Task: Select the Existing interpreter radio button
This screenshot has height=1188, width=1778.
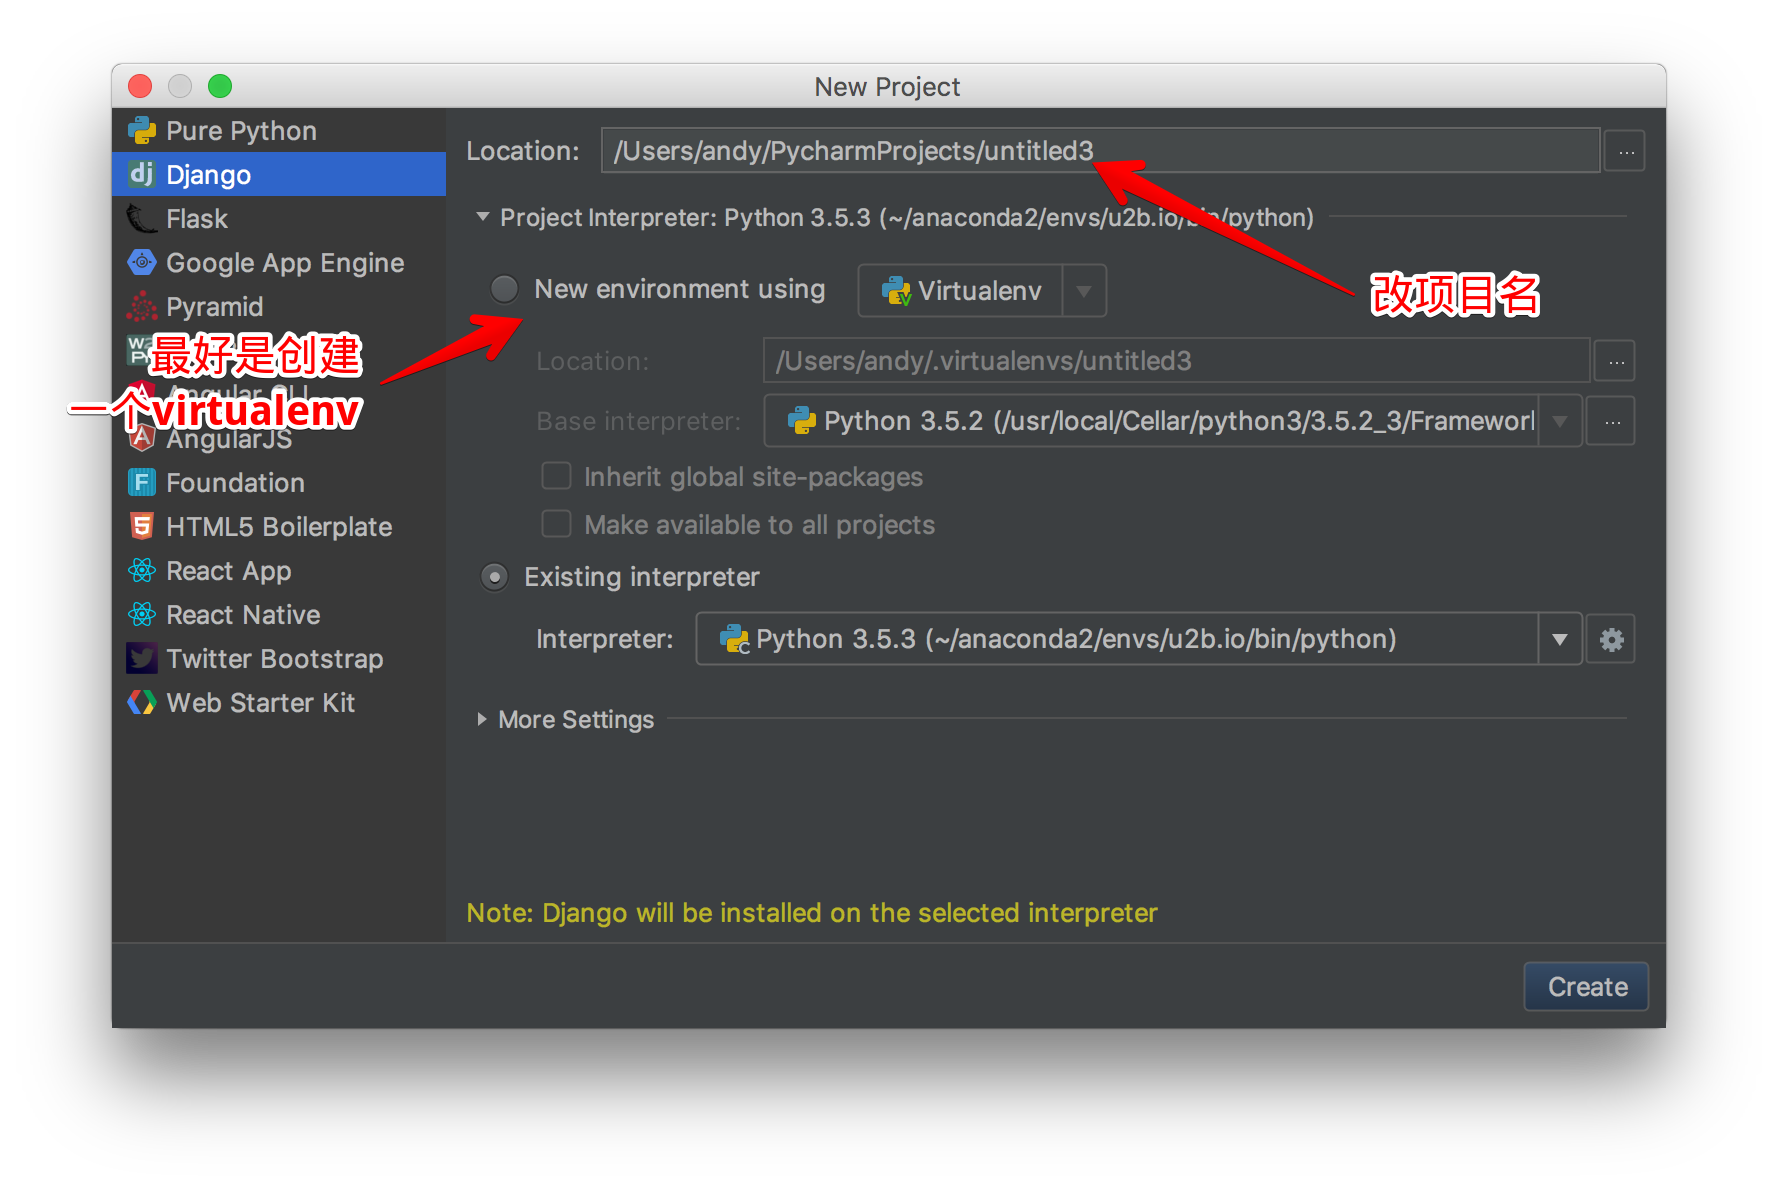Action: (495, 578)
